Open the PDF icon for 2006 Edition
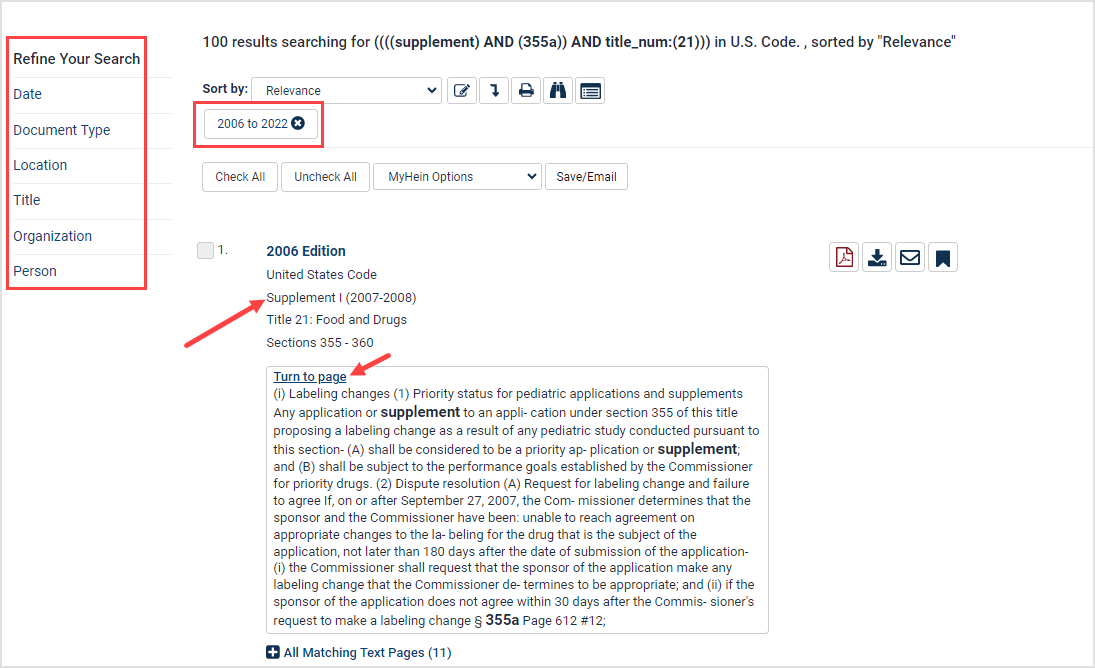 tap(844, 258)
